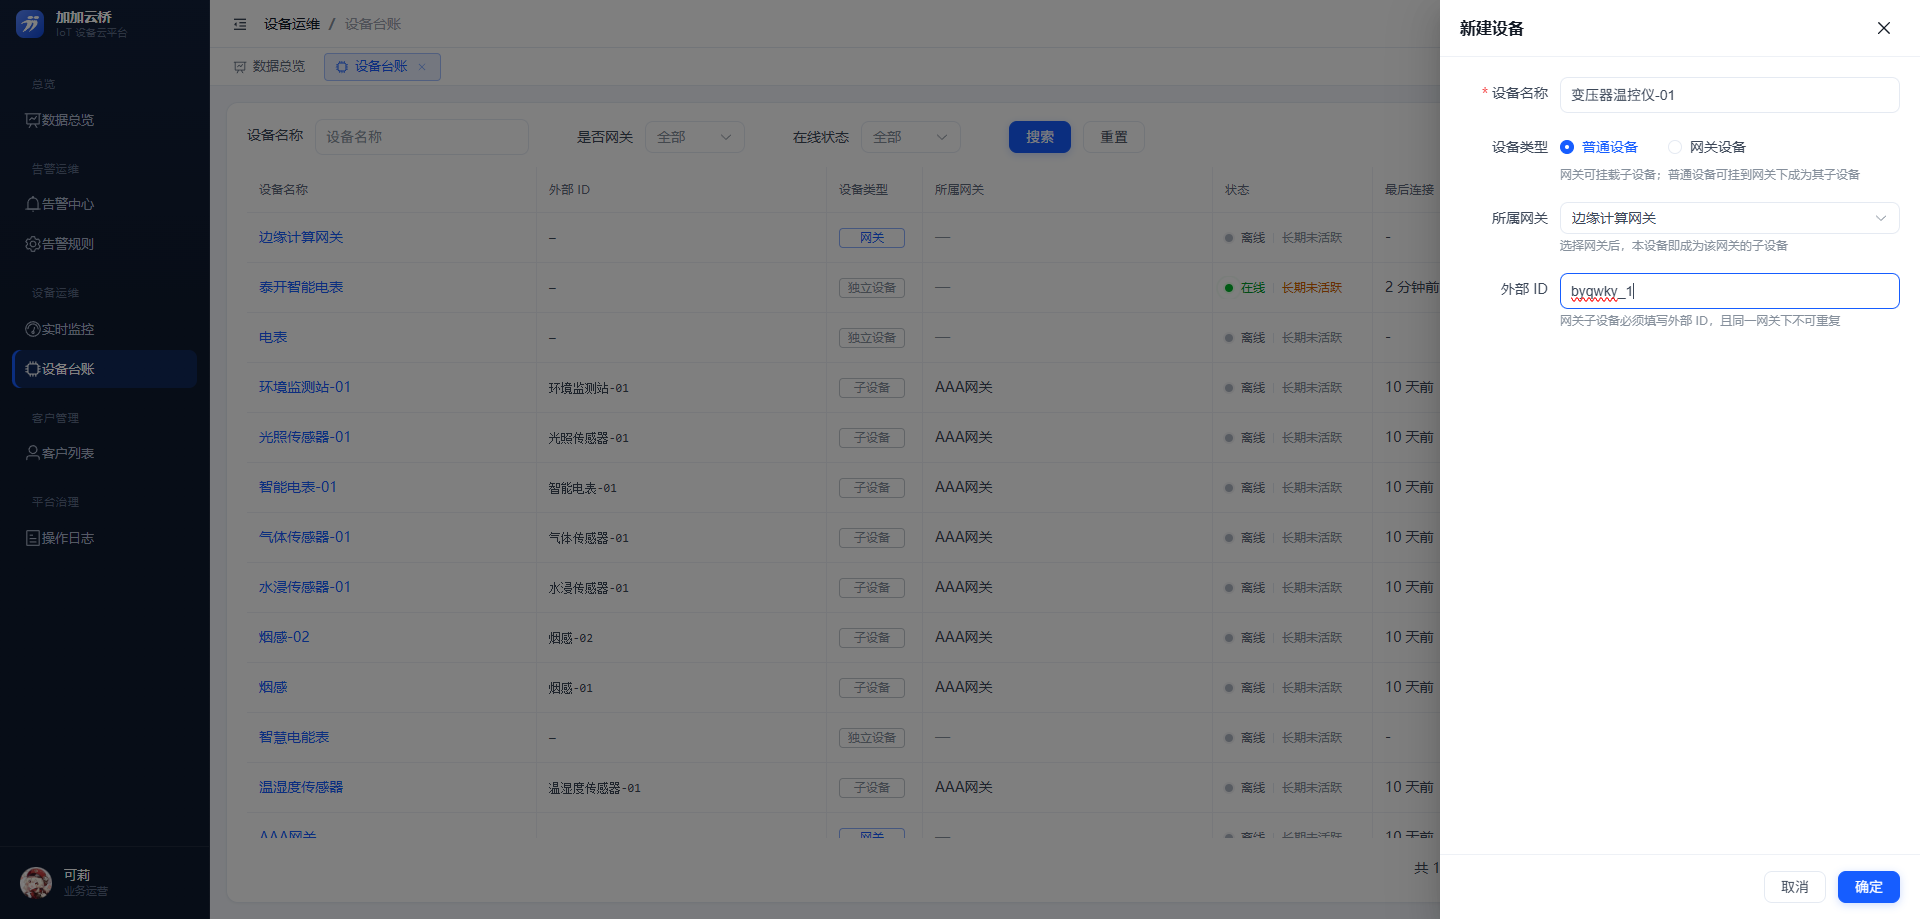1920x919 pixels.
Task: Open 是否网关 filter dropdown
Action: tap(695, 137)
